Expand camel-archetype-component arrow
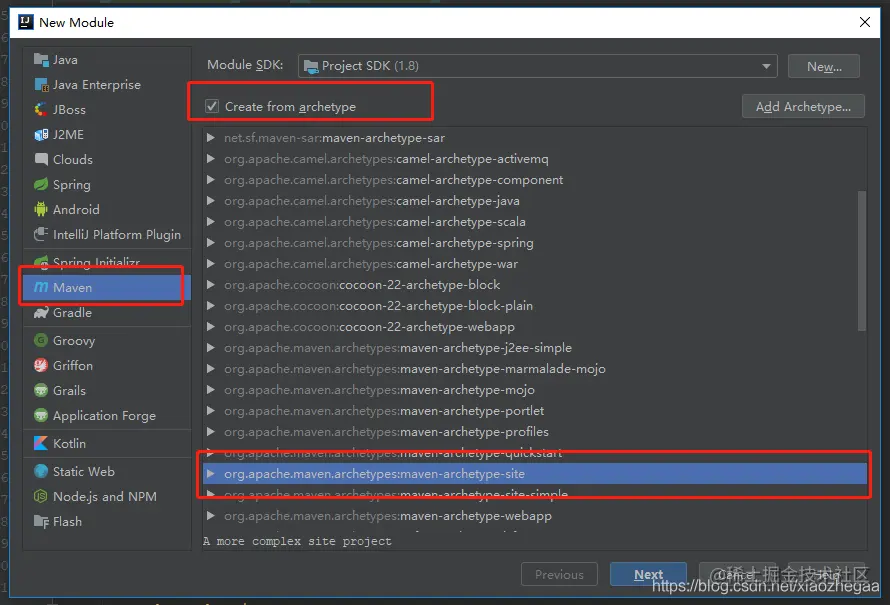 (211, 180)
